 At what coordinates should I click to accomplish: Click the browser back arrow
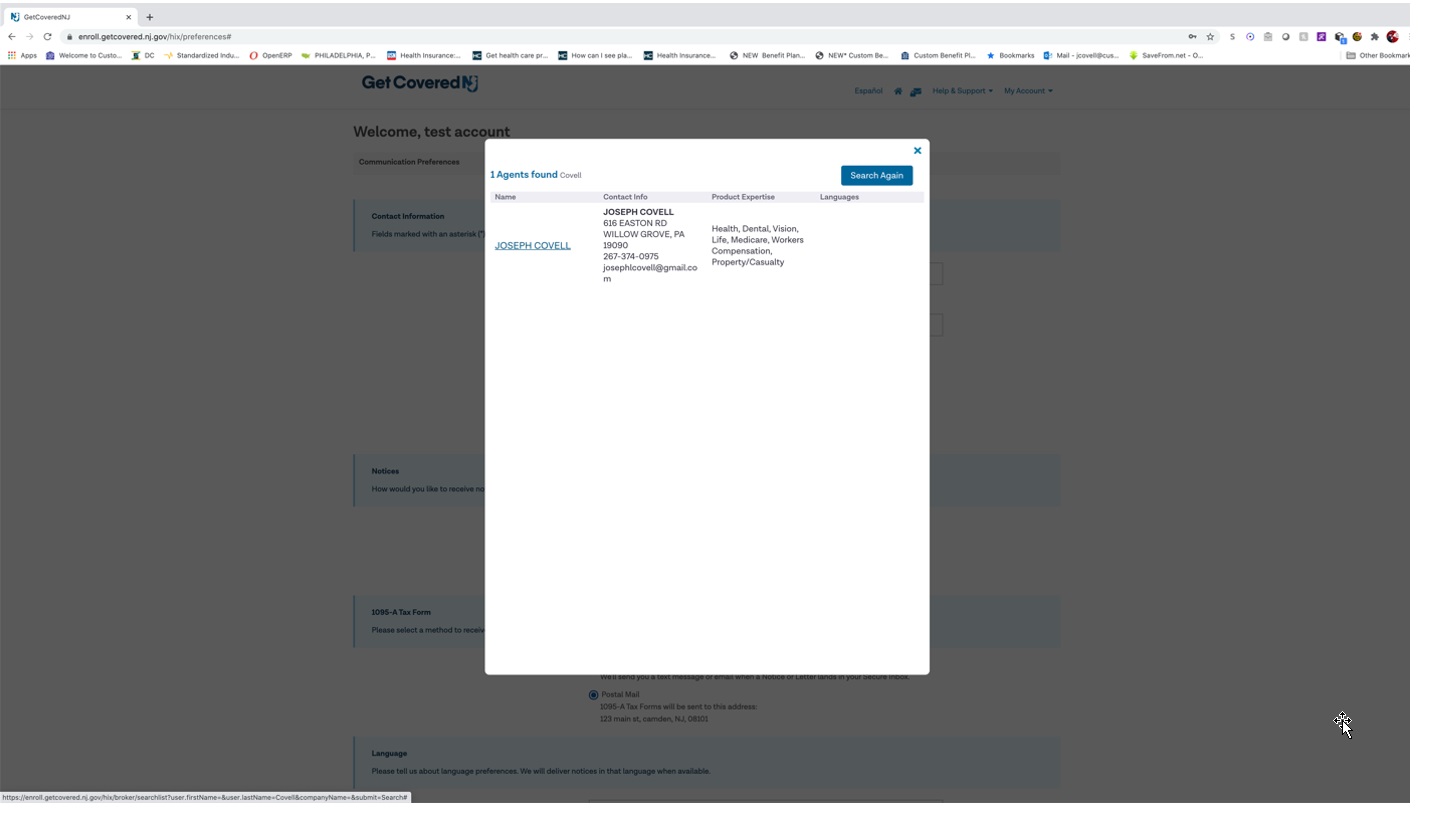[x=11, y=37]
